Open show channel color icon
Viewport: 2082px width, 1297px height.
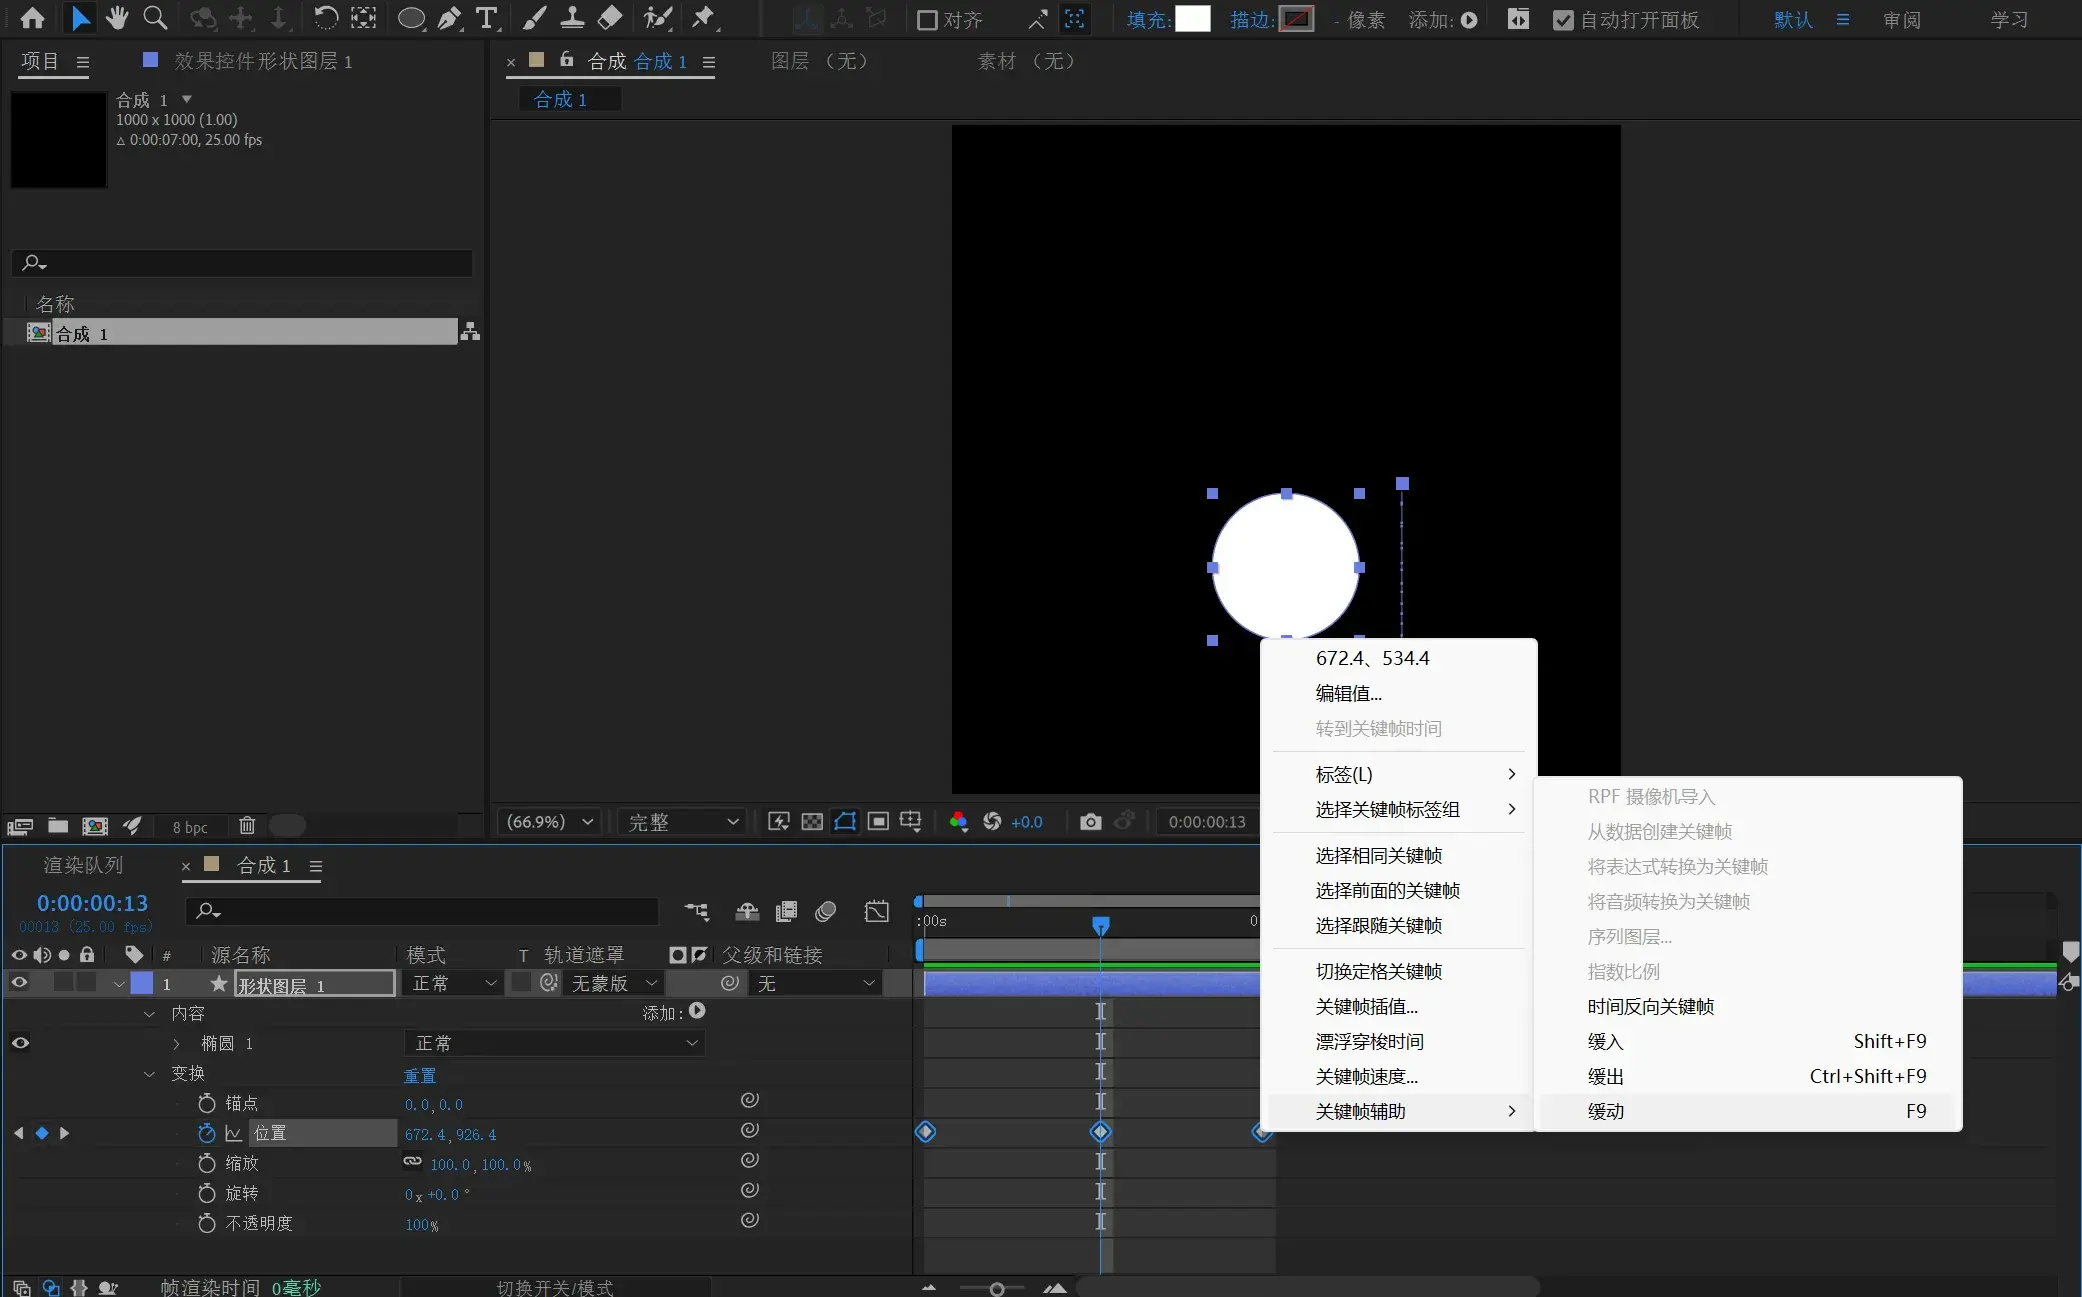coord(958,822)
